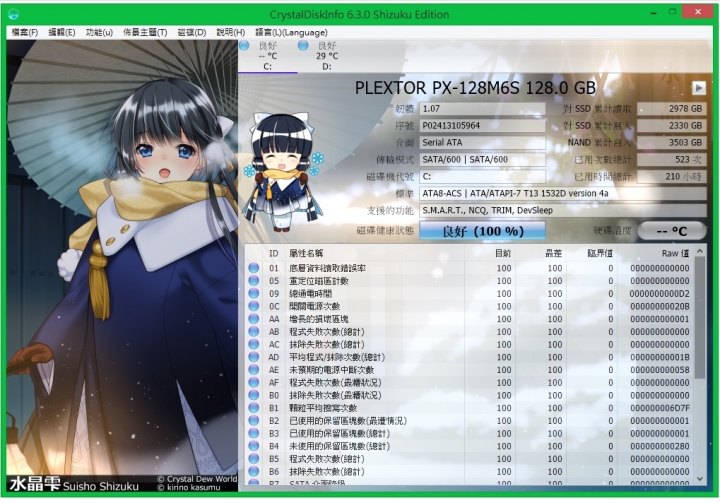Click status orb for attribute B3

click(x=253, y=433)
